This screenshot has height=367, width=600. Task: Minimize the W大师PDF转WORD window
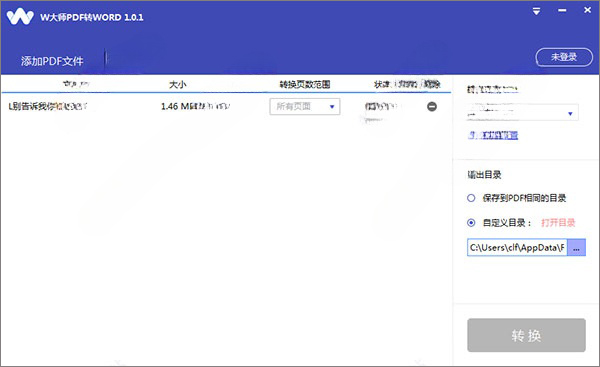[x=562, y=11]
